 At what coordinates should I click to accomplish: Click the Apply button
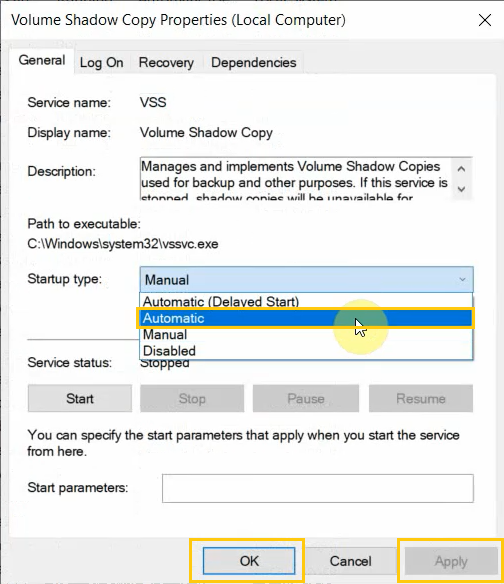[451, 561]
